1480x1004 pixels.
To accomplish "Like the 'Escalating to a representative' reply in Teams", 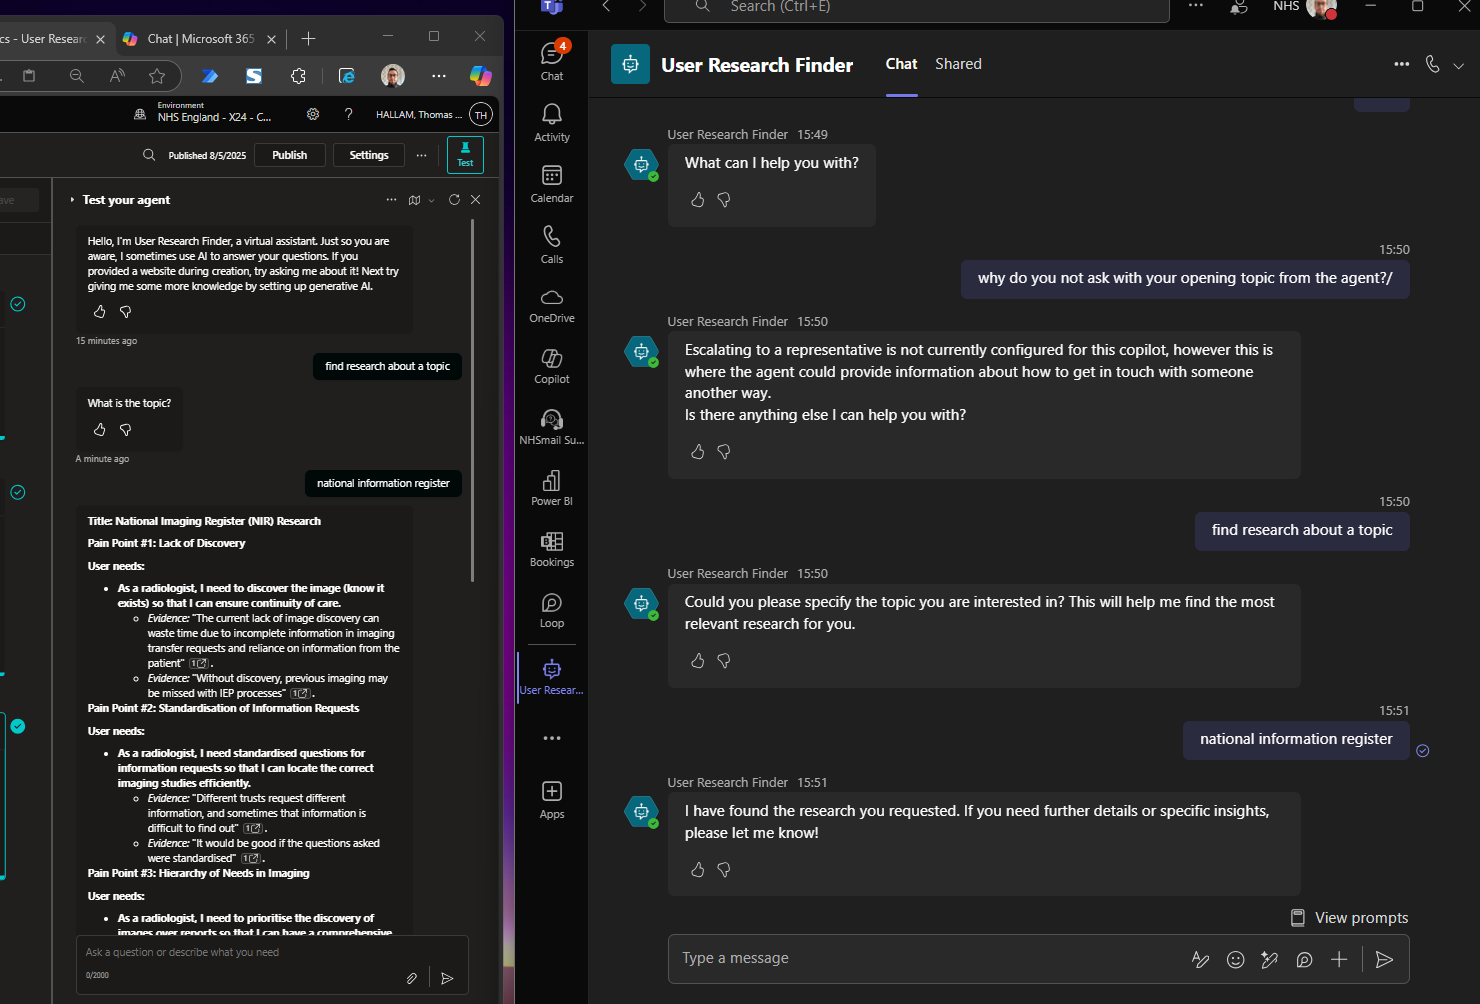I will coord(698,452).
